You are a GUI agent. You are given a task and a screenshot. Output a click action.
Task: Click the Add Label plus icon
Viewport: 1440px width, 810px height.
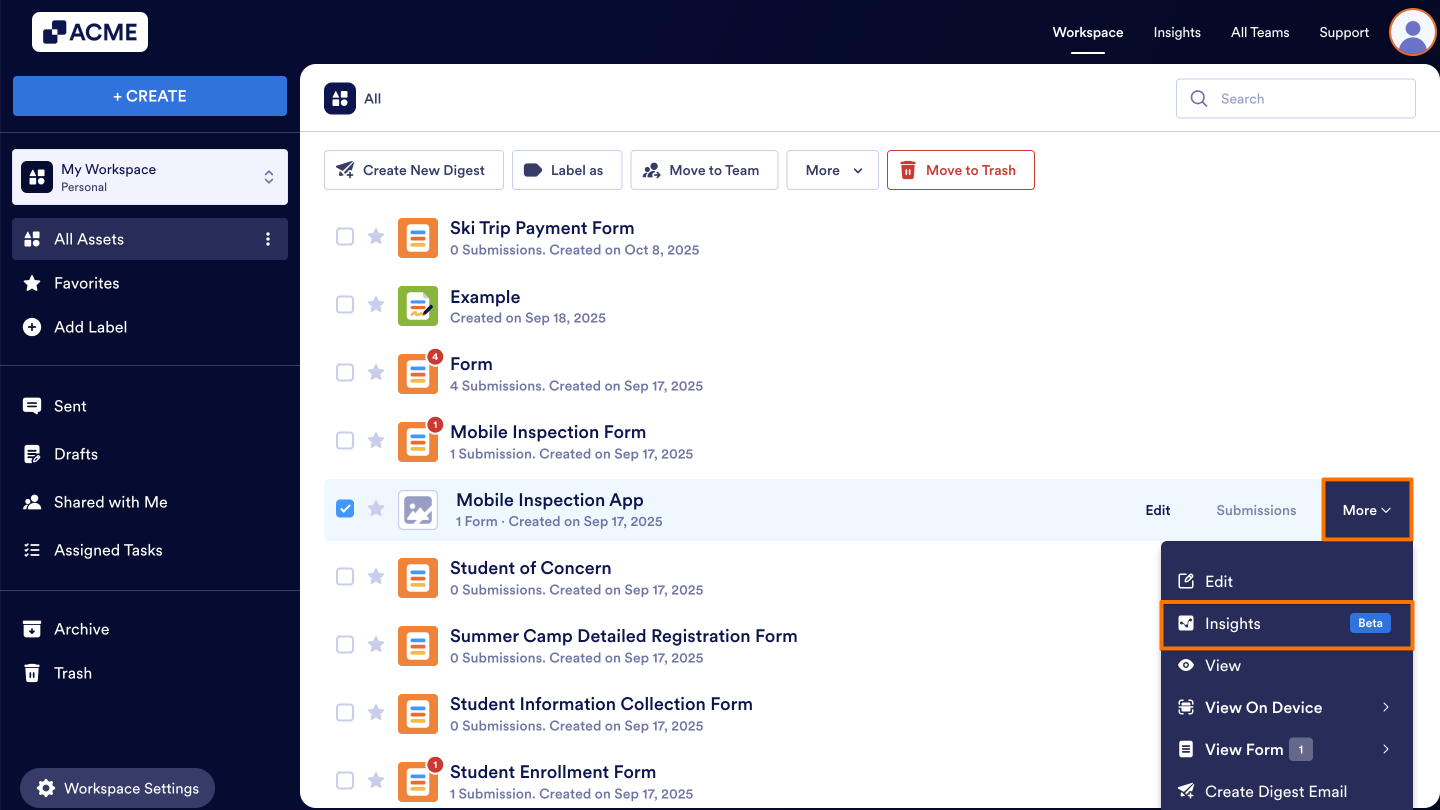[x=33, y=327]
